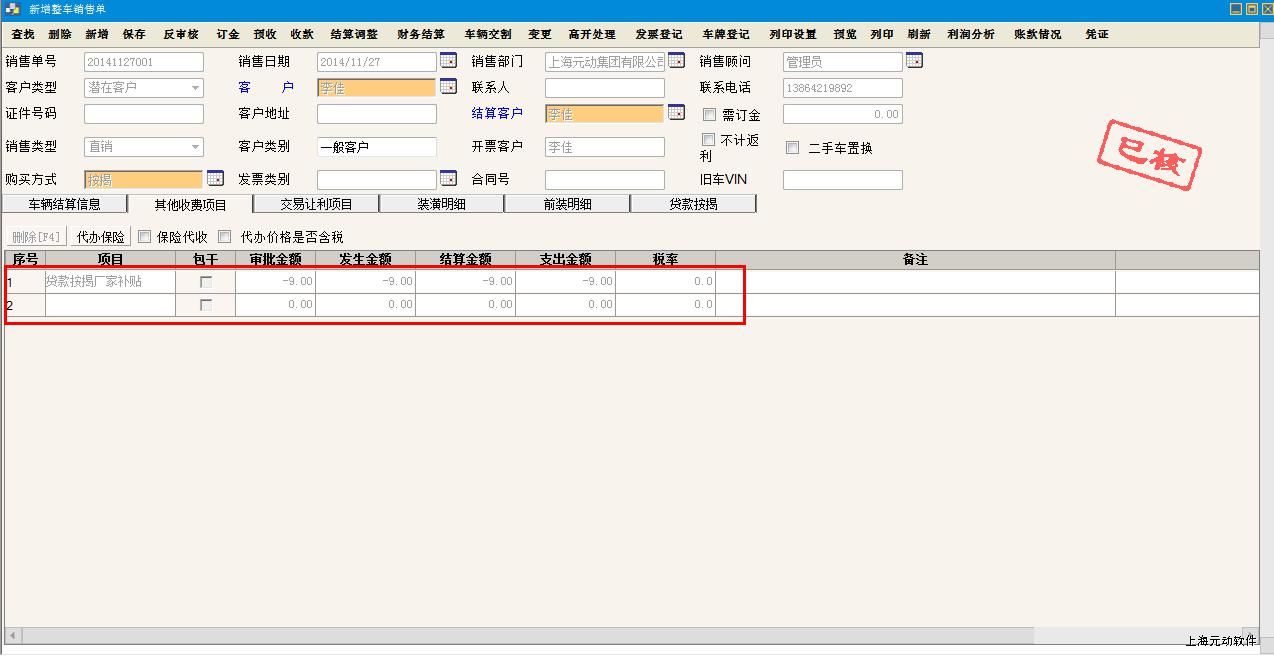The image size is (1274, 656).
Task: Click the app icon in the title bar
Action: click(x=12, y=9)
